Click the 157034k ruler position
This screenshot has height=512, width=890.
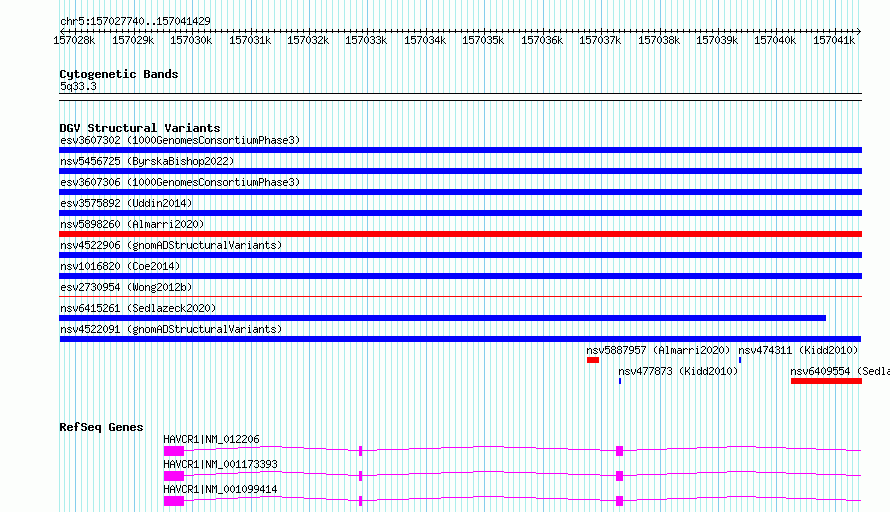click(x=425, y=40)
